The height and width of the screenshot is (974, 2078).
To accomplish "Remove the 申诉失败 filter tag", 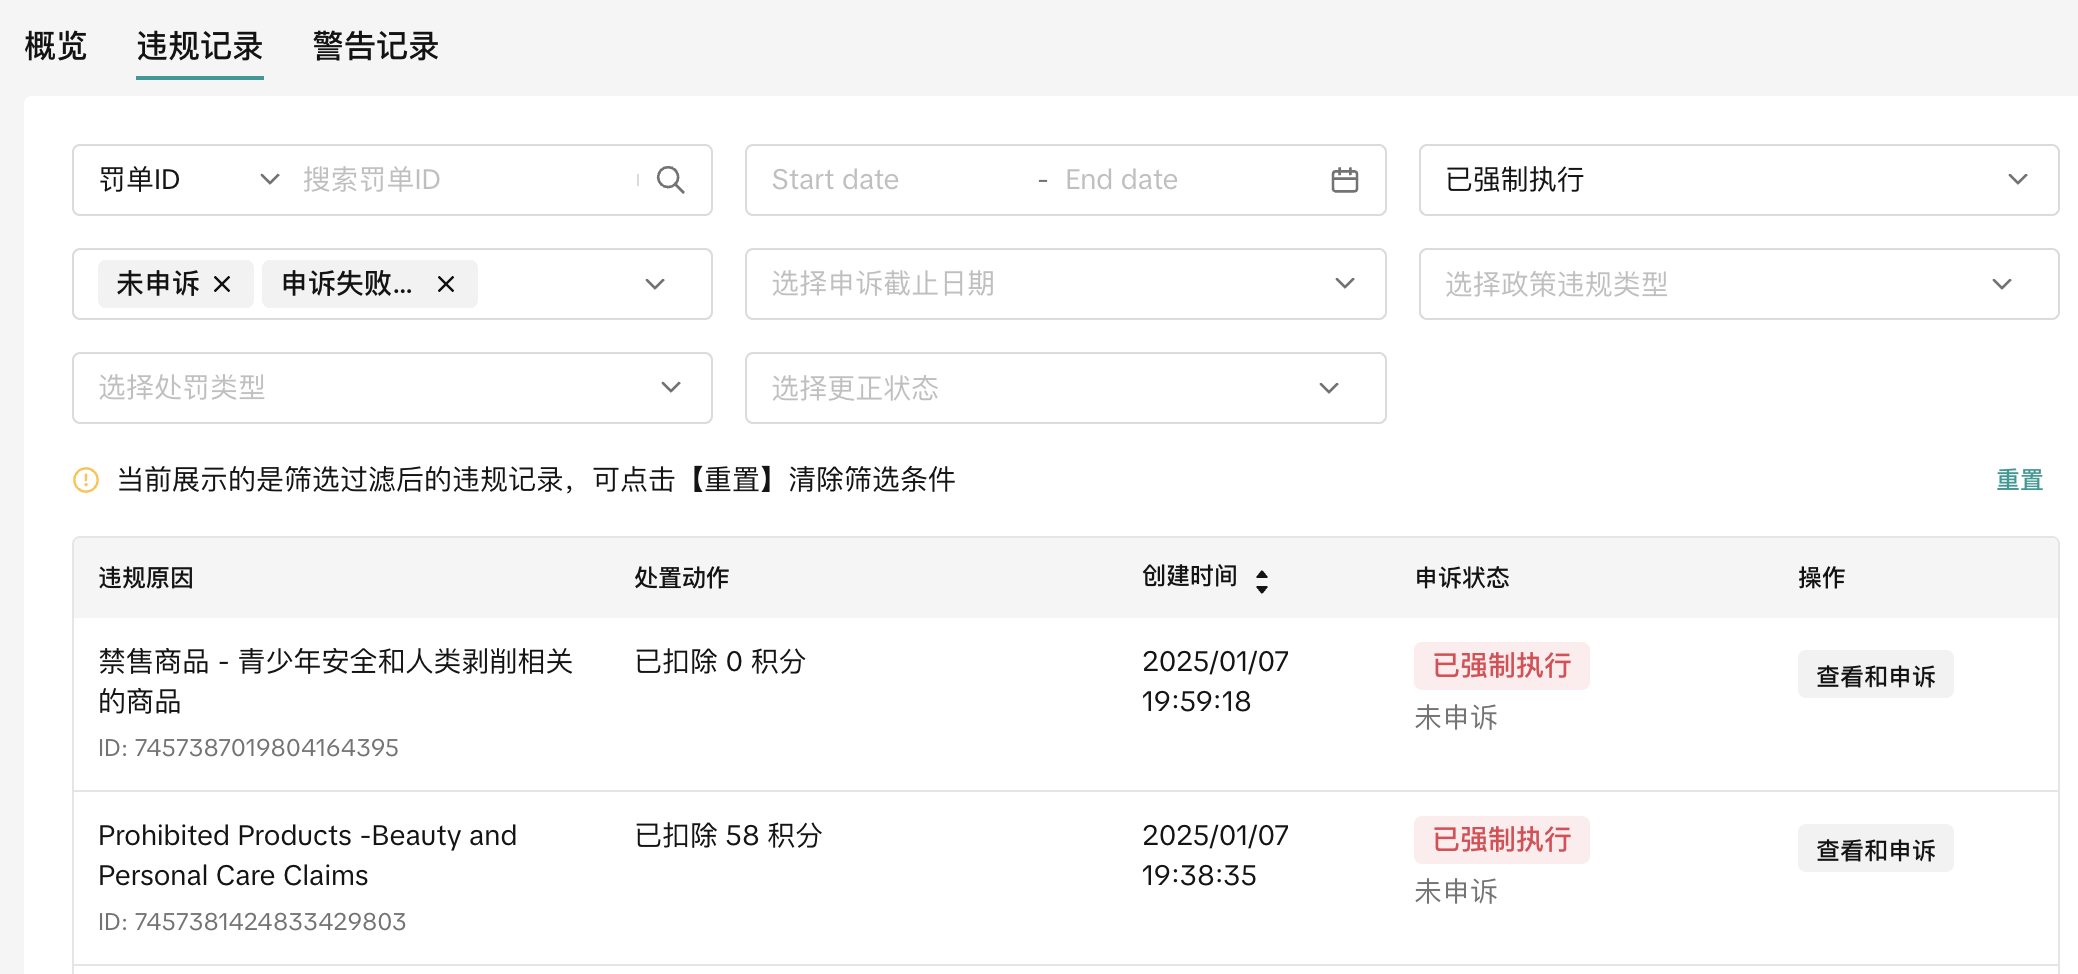I will coord(446,285).
